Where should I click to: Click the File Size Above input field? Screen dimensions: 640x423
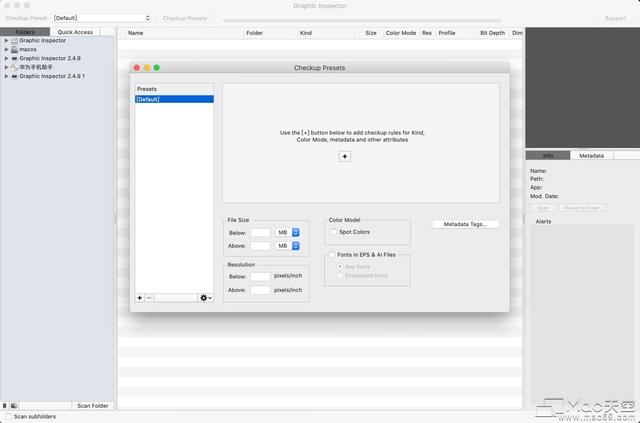point(260,246)
